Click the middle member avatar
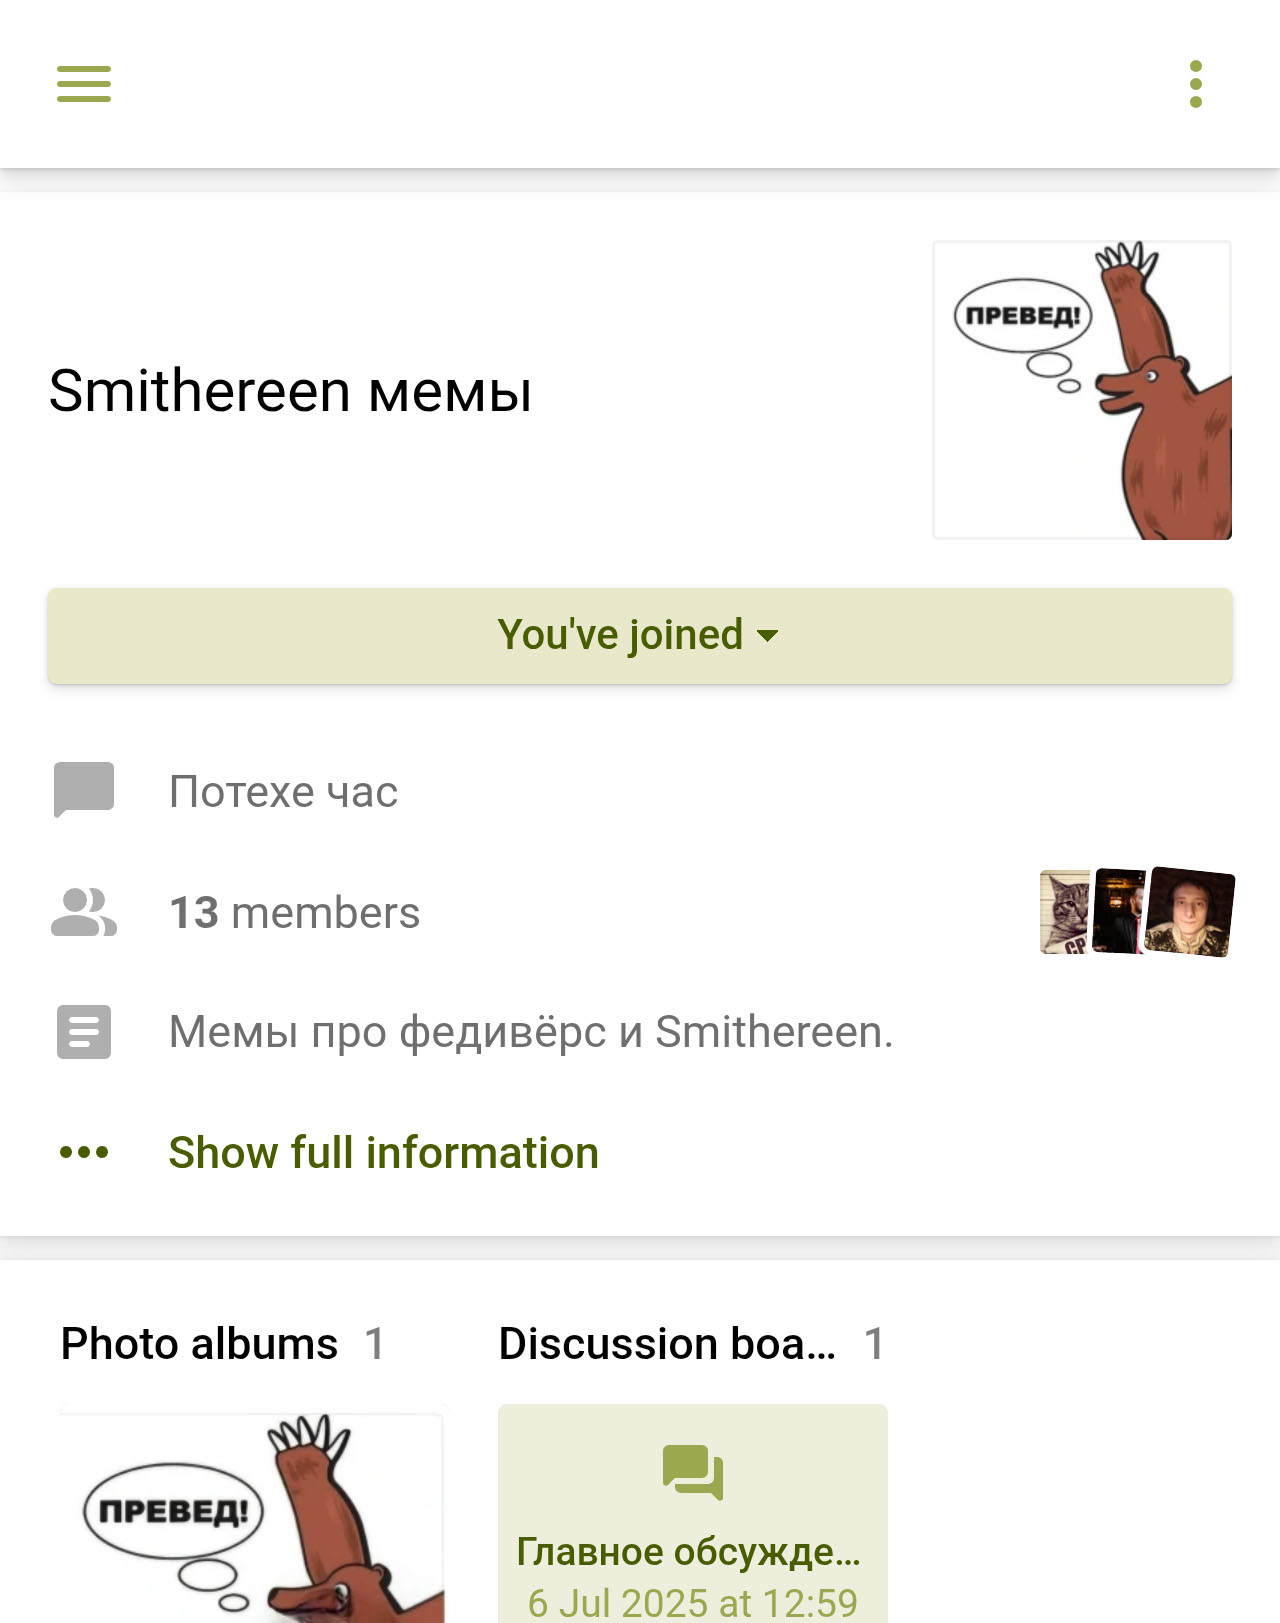Image resolution: width=1280 pixels, height=1623 pixels. [x=1120, y=911]
